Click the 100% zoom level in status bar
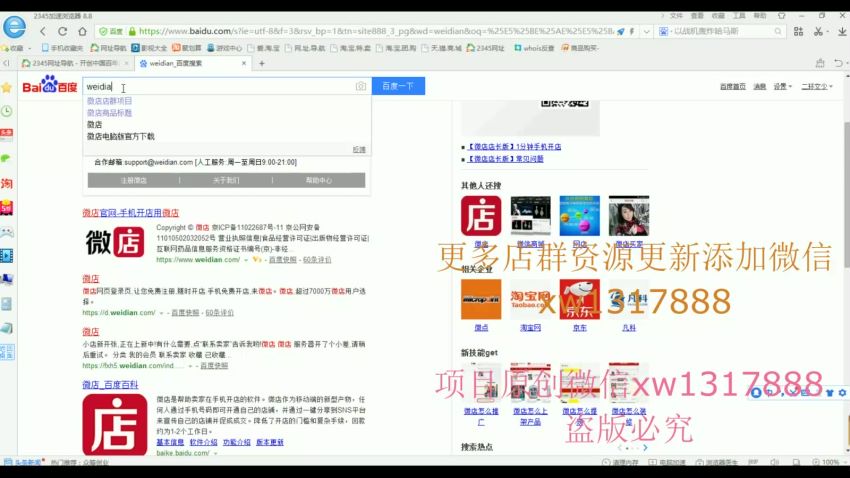Viewport: 850px width, 478px height. coord(826,462)
